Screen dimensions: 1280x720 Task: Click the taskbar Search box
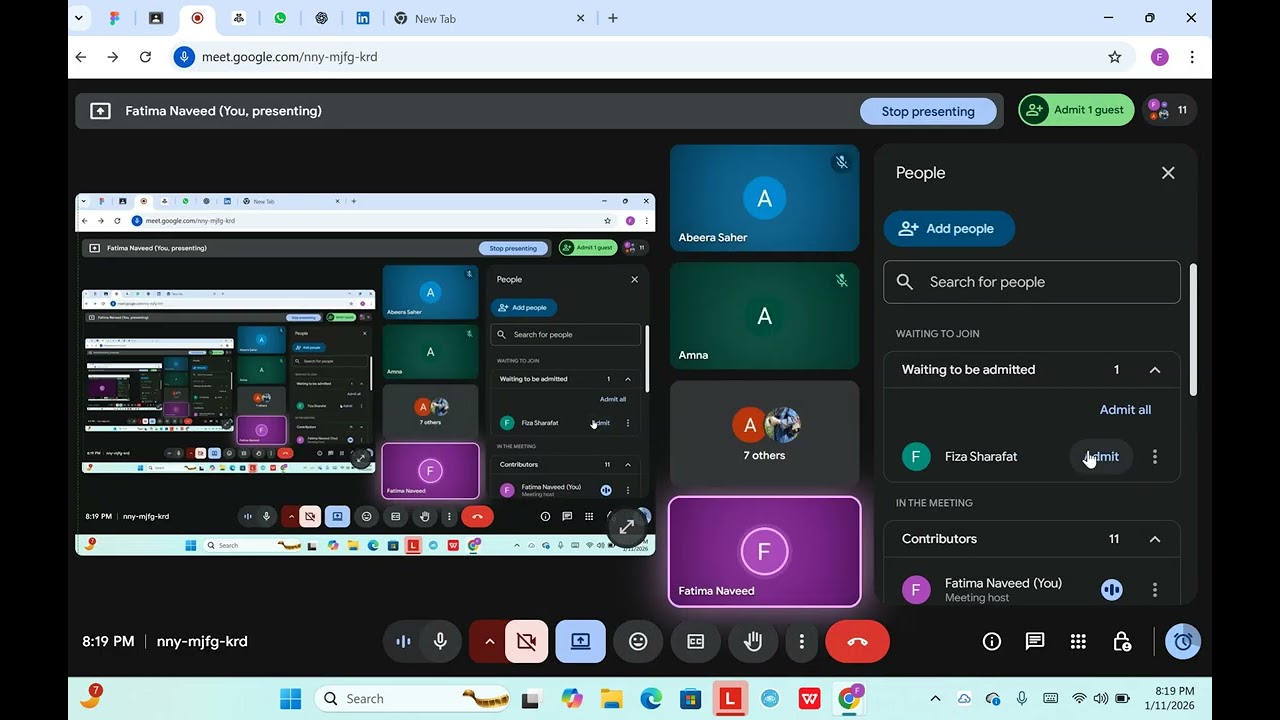point(414,698)
